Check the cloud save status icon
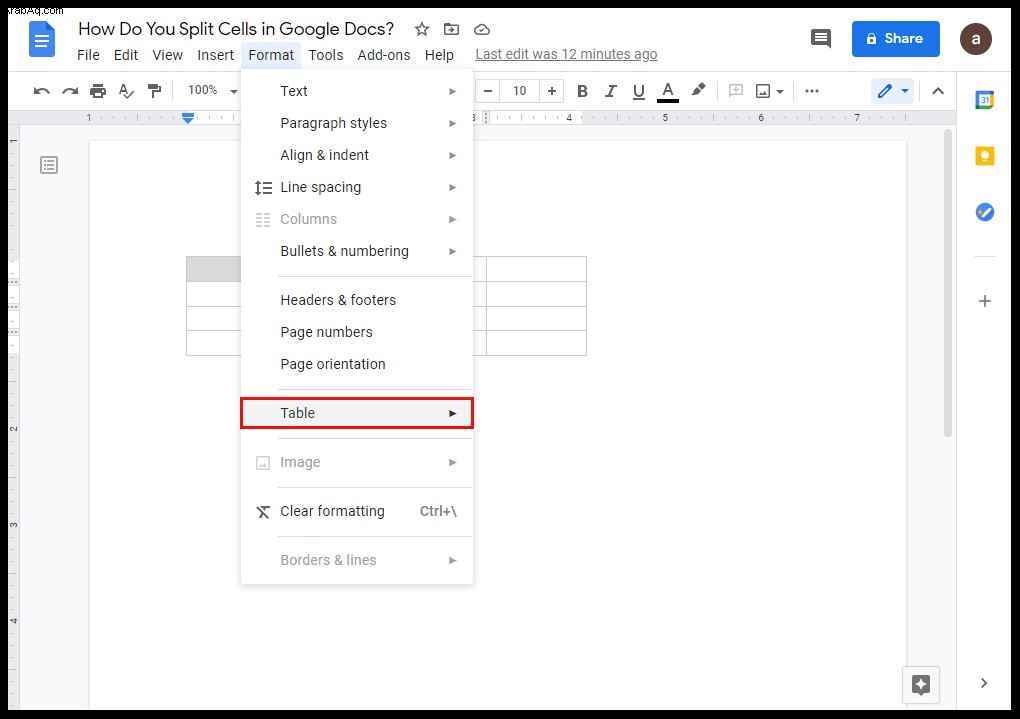The height and width of the screenshot is (719, 1020). tap(481, 29)
